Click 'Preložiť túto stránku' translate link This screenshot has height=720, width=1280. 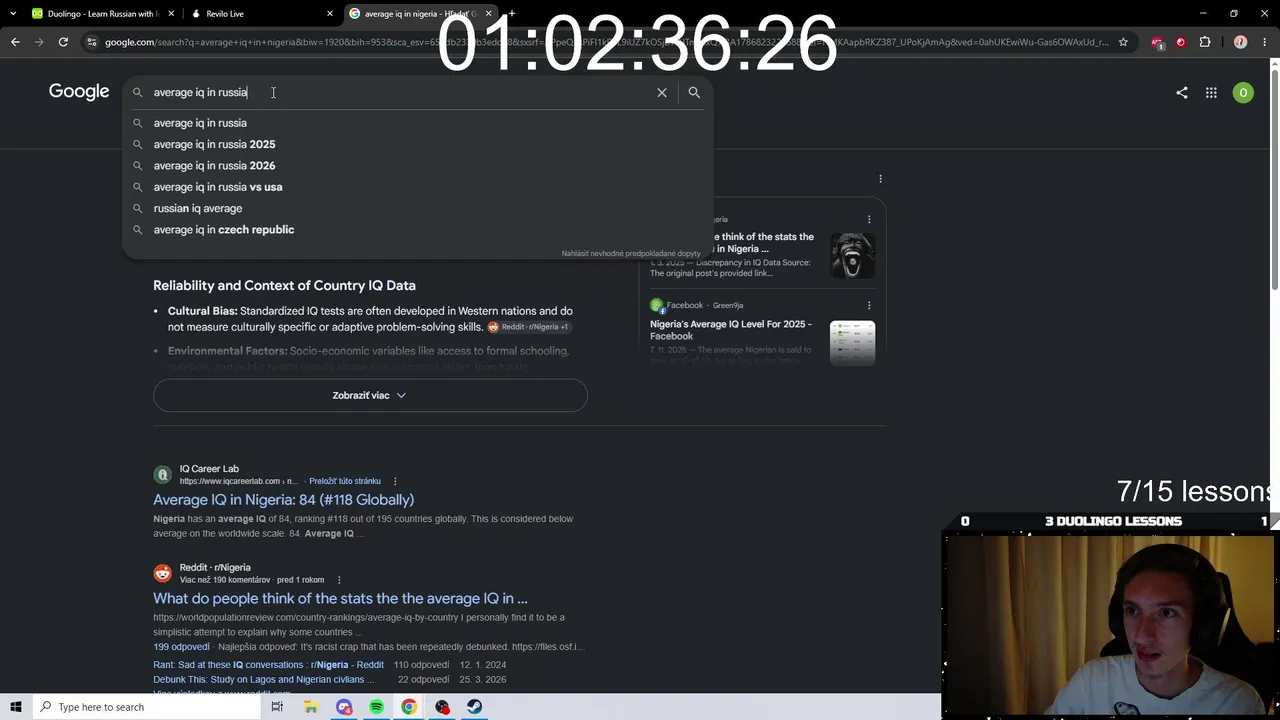point(344,481)
